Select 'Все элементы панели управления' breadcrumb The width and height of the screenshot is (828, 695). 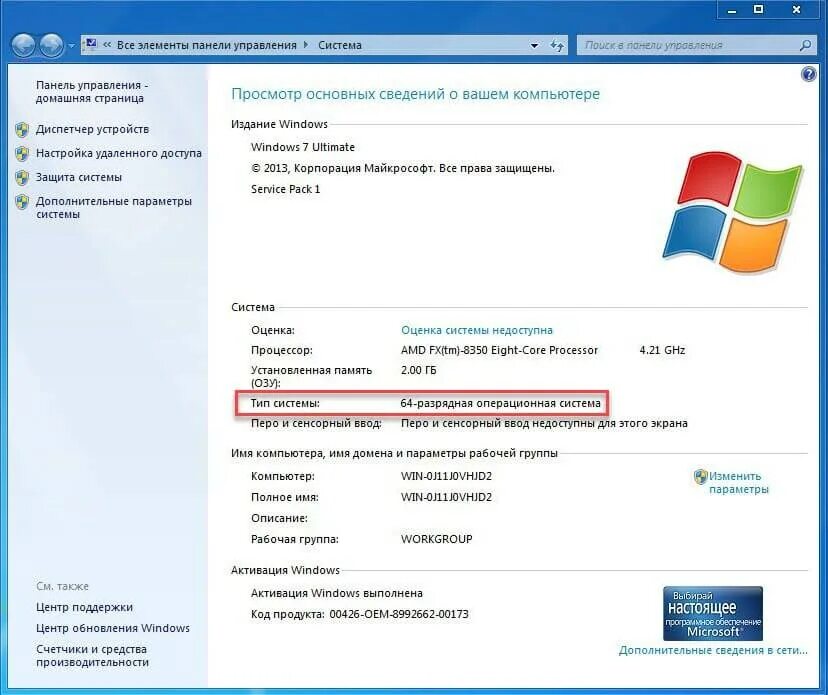(x=206, y=45)
